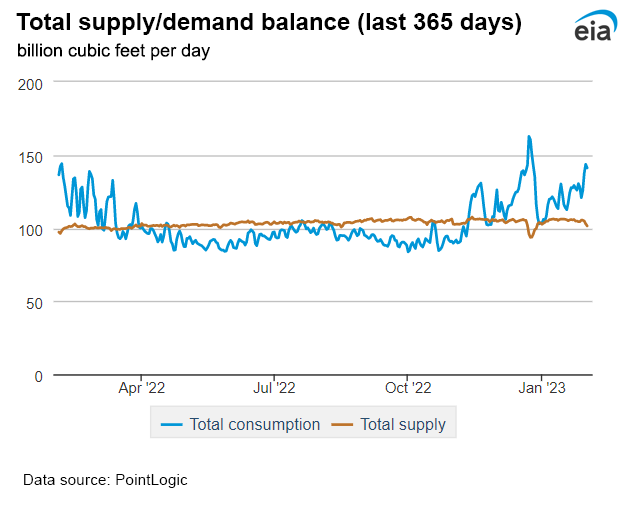Click the 100 y-axis label

[x=30, y=231]
